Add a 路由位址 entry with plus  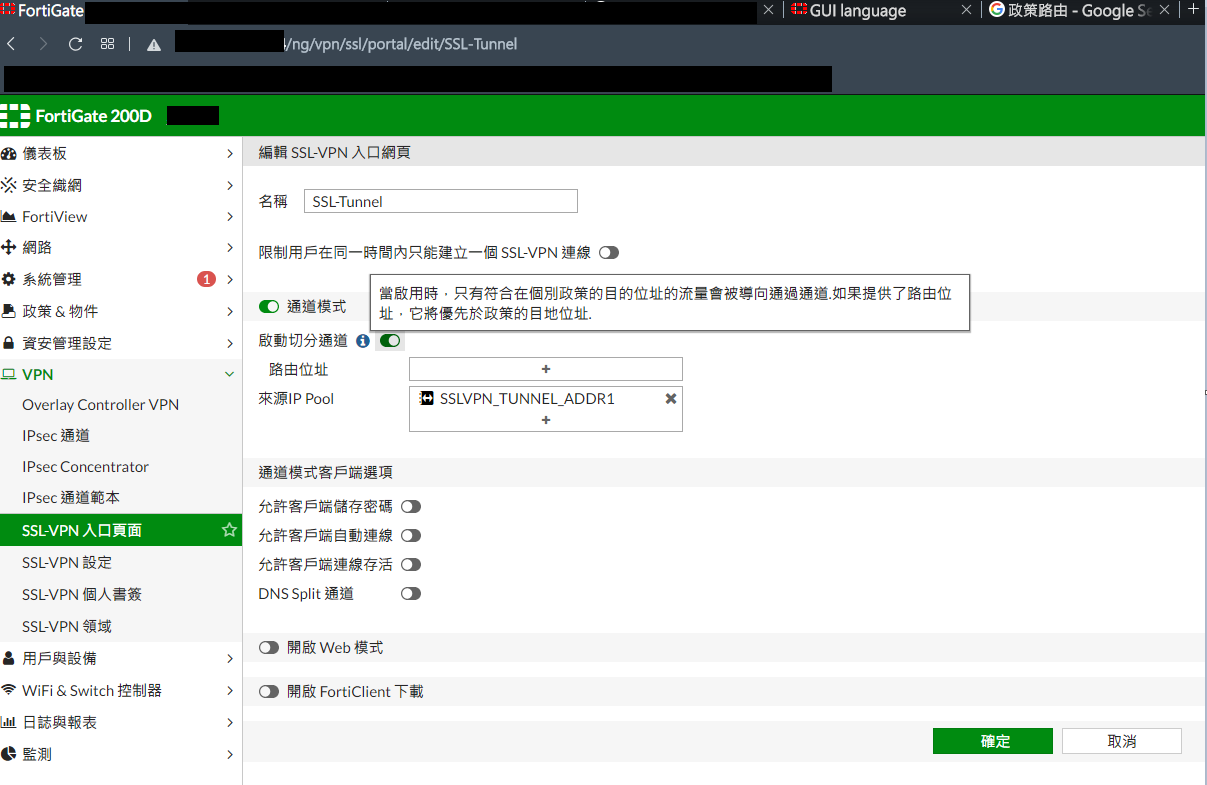546,369
